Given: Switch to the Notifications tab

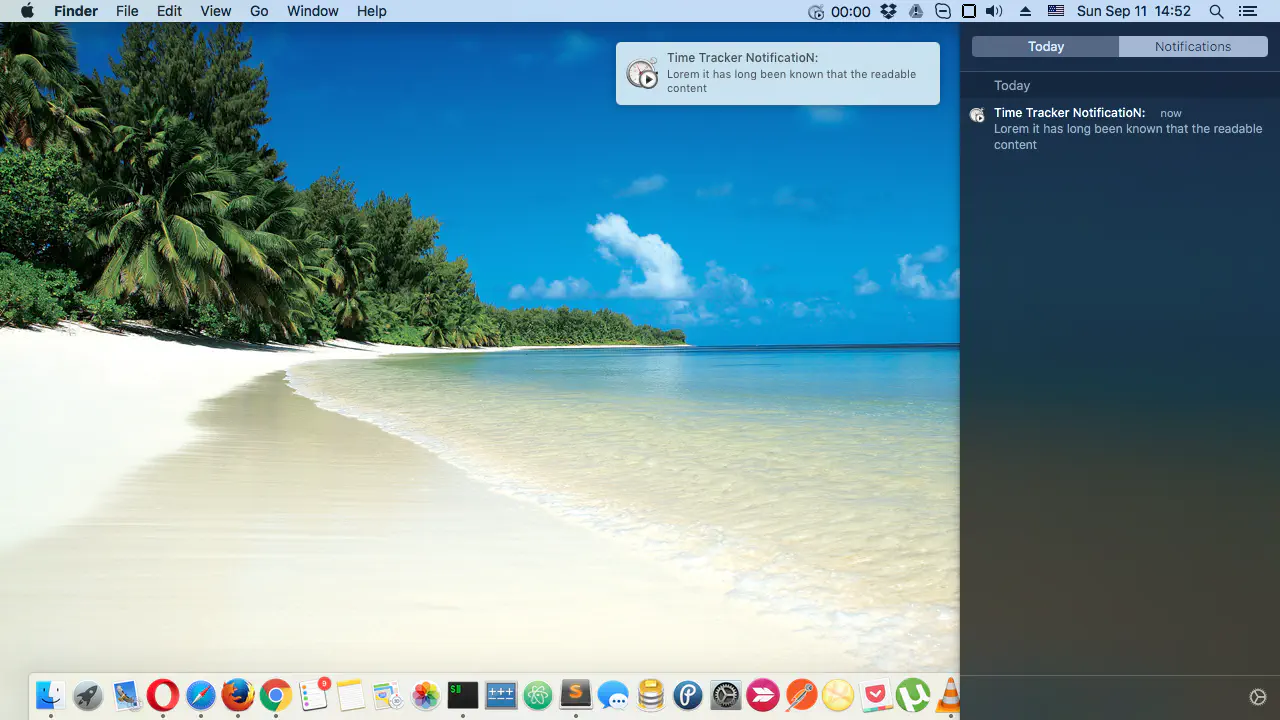Looking at the screenshot, I should 1192,47.
